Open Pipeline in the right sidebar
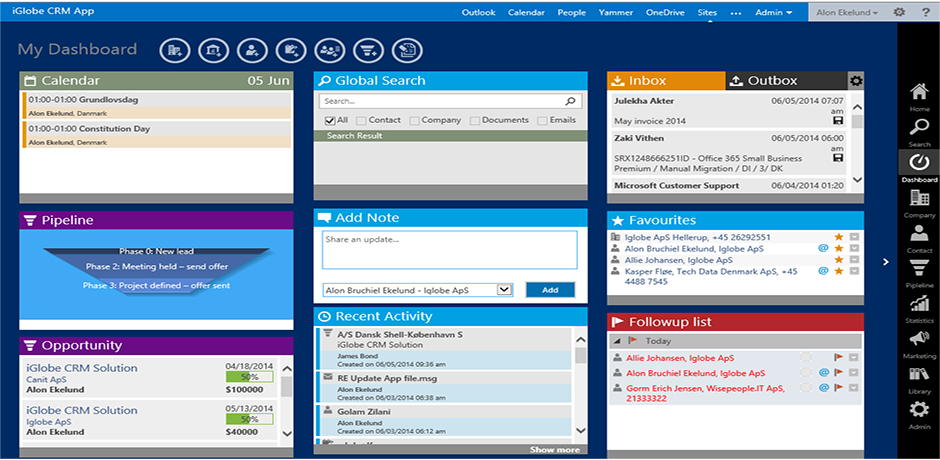This screenshot has height=460, width=940. coord(919,274)
